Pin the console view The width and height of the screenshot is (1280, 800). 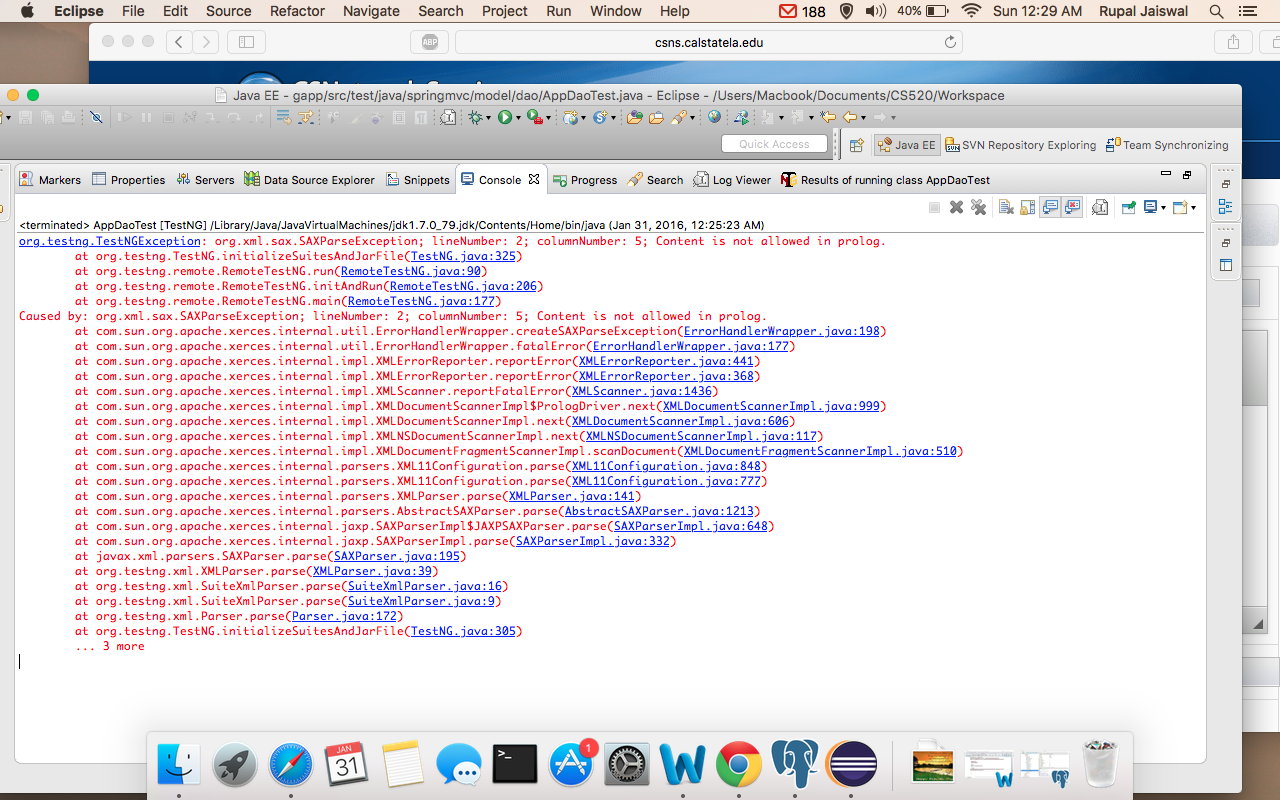point(1128,207)
